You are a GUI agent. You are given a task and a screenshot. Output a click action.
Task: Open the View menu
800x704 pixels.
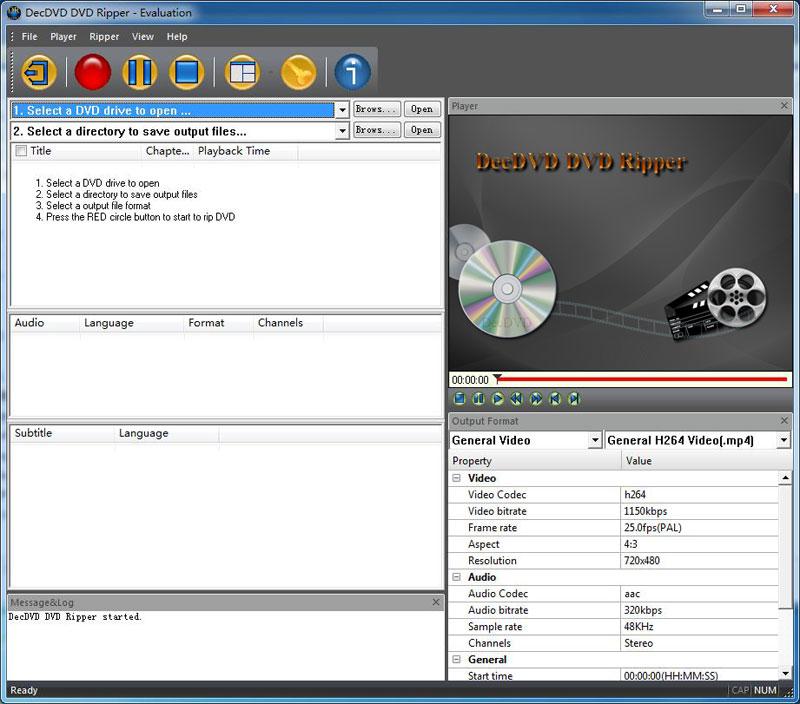(x=142, y=37)
